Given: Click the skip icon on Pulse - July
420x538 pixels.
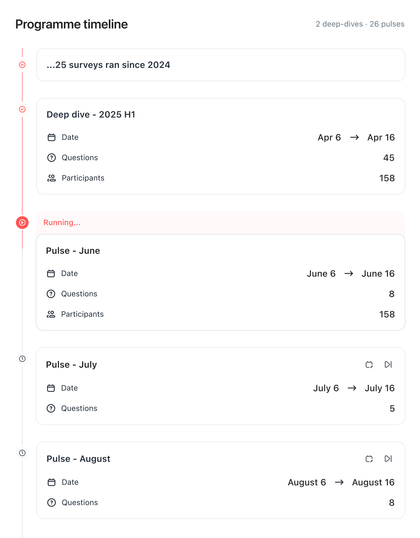Looking at the screenshot, I should [x=388, y=364].
